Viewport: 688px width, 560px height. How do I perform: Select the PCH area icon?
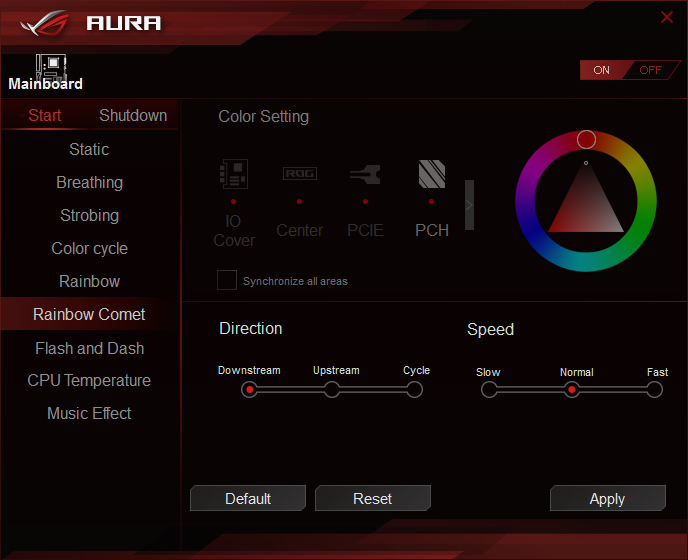[x=432, y=174]
